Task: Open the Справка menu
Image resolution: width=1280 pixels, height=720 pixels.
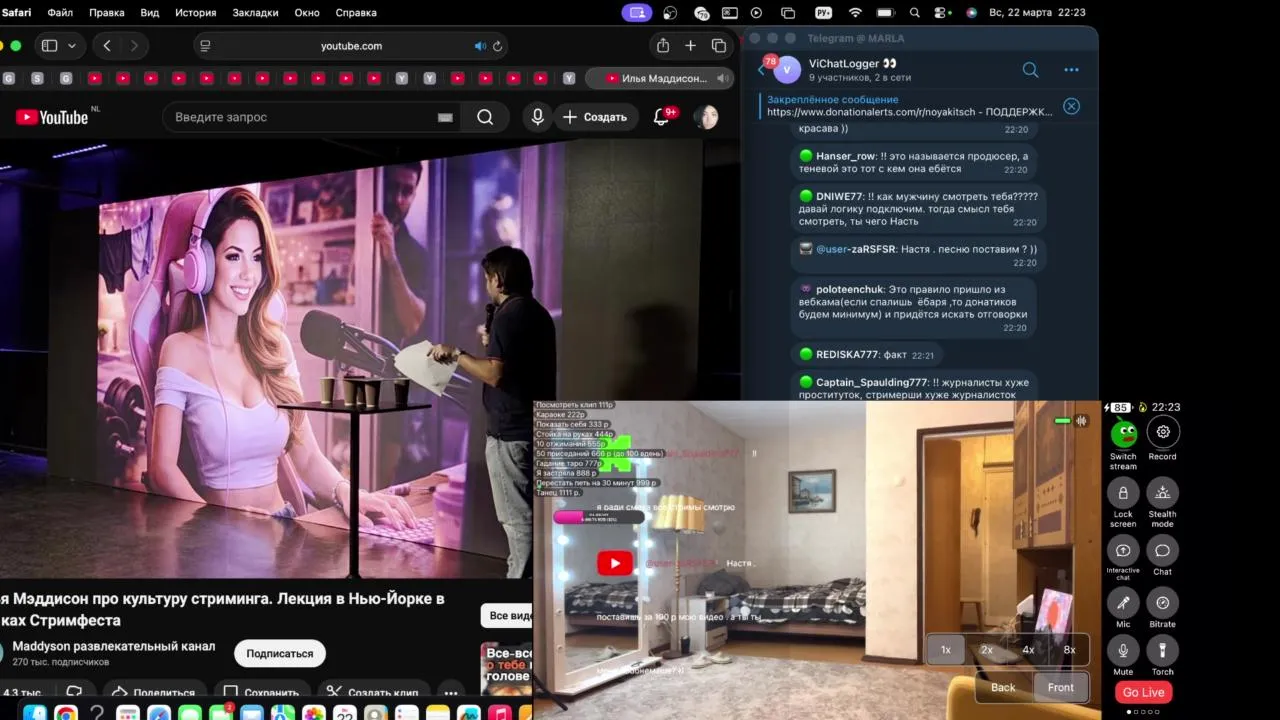Action: 356,13
